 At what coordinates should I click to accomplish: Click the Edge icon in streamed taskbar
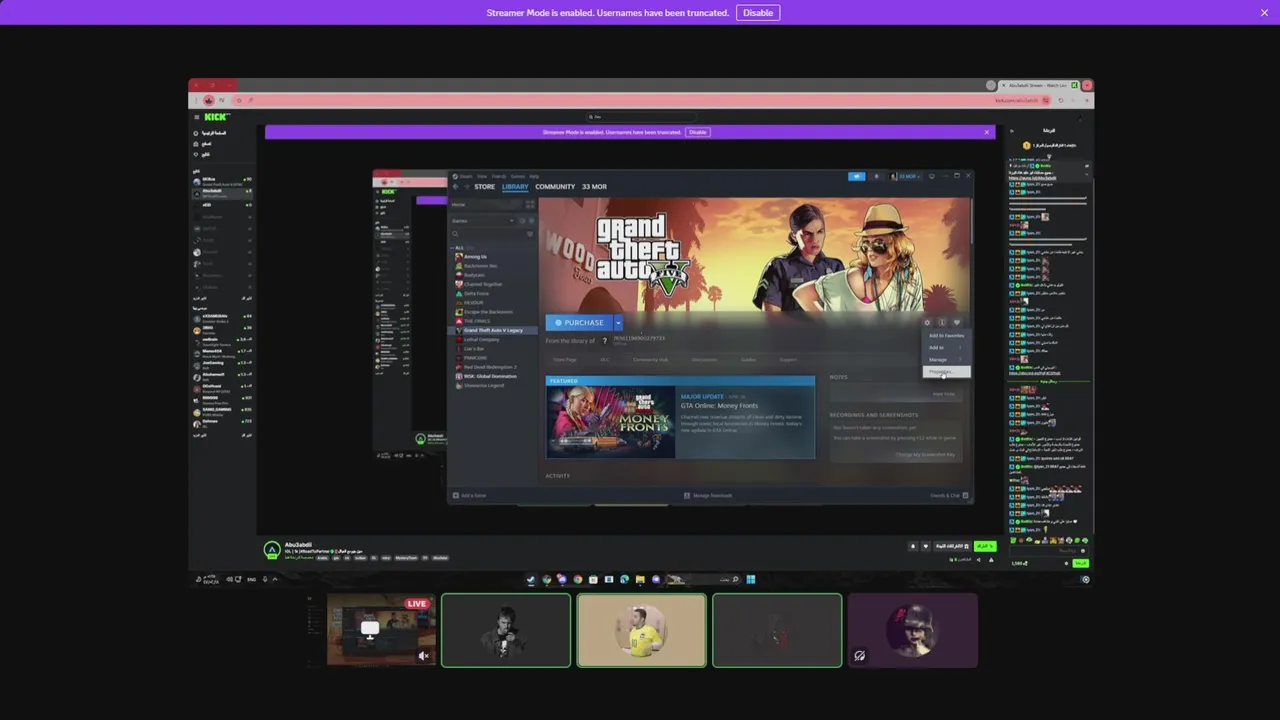click(x=624, y=579)
